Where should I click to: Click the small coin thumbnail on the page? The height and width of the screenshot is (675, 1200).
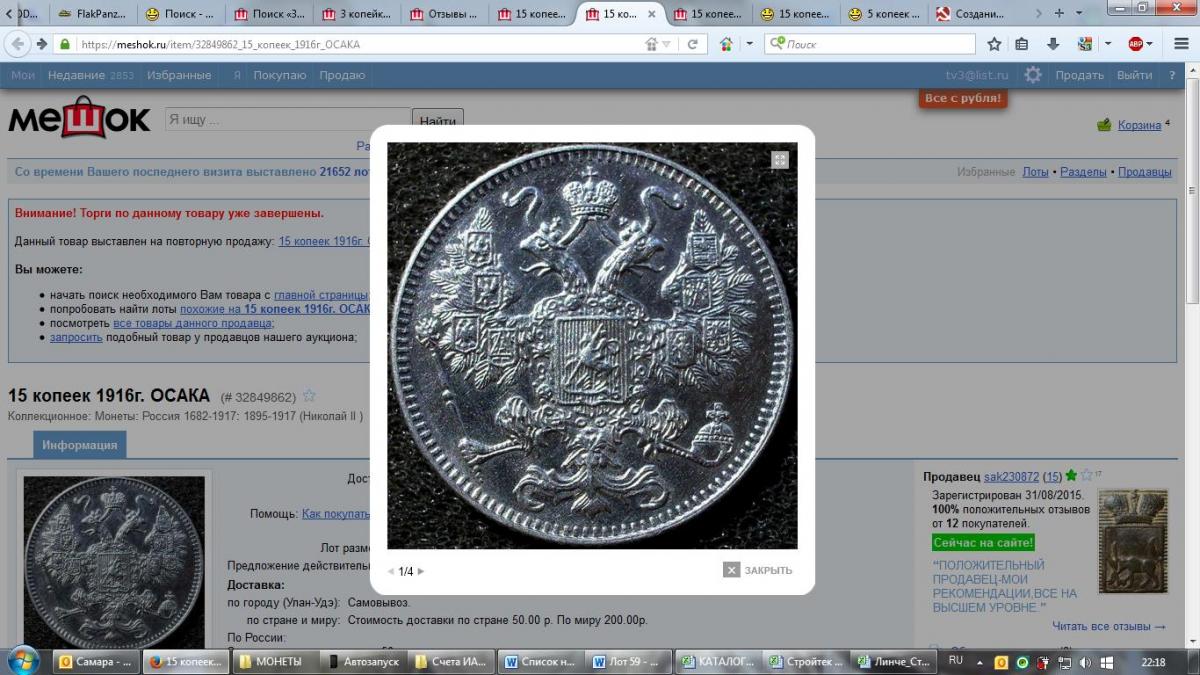click(114, 562)
